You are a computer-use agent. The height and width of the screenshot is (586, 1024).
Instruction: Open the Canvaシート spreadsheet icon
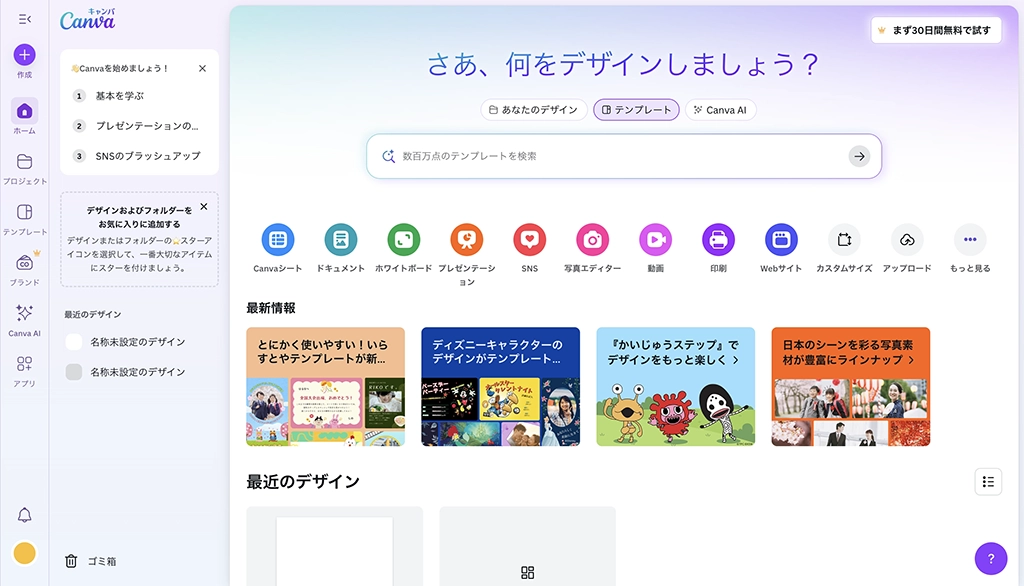click(278, 240)
